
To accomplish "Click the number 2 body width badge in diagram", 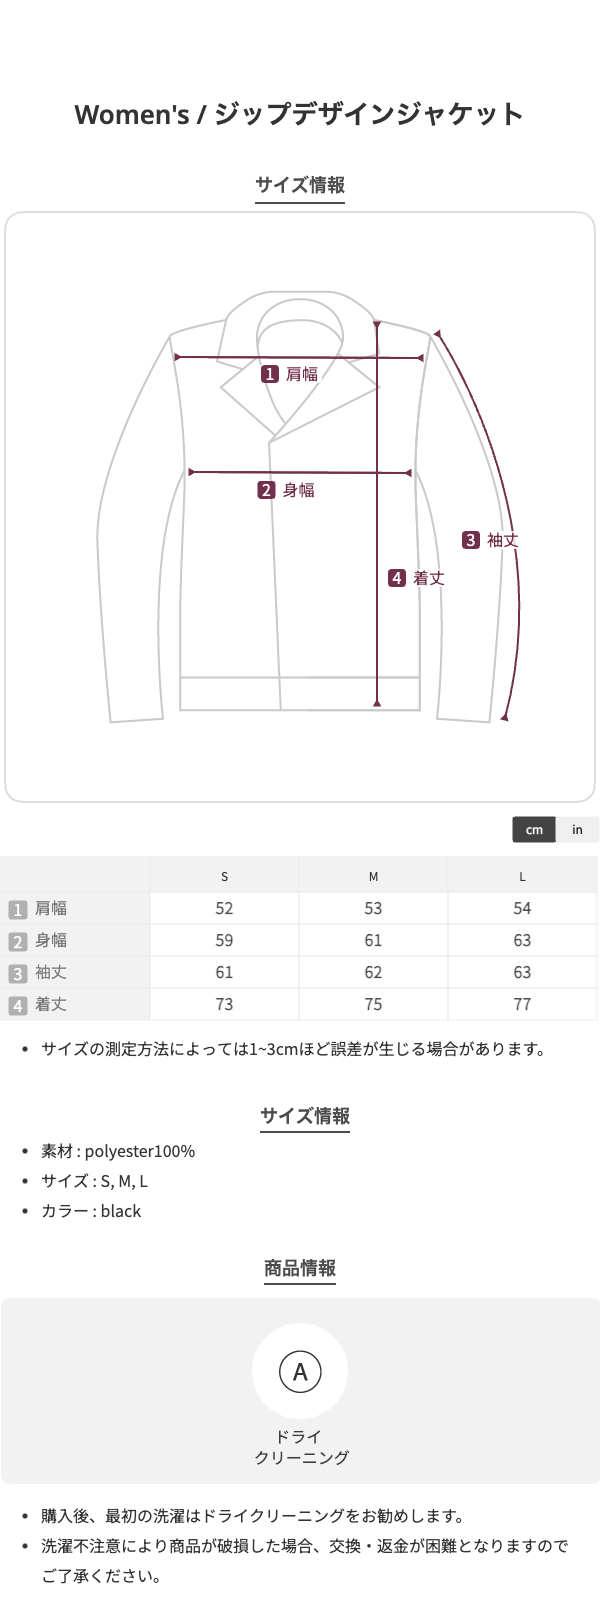I will pyautogui.click(x=266, y=490).
